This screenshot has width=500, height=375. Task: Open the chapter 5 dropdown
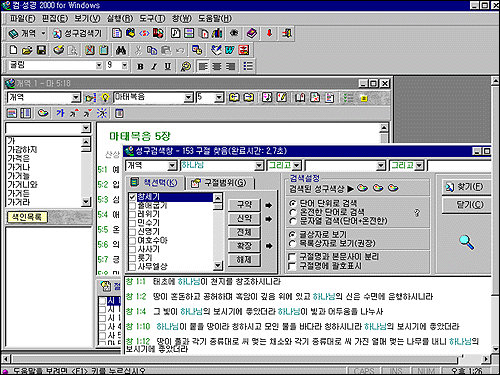pos(219,98)
